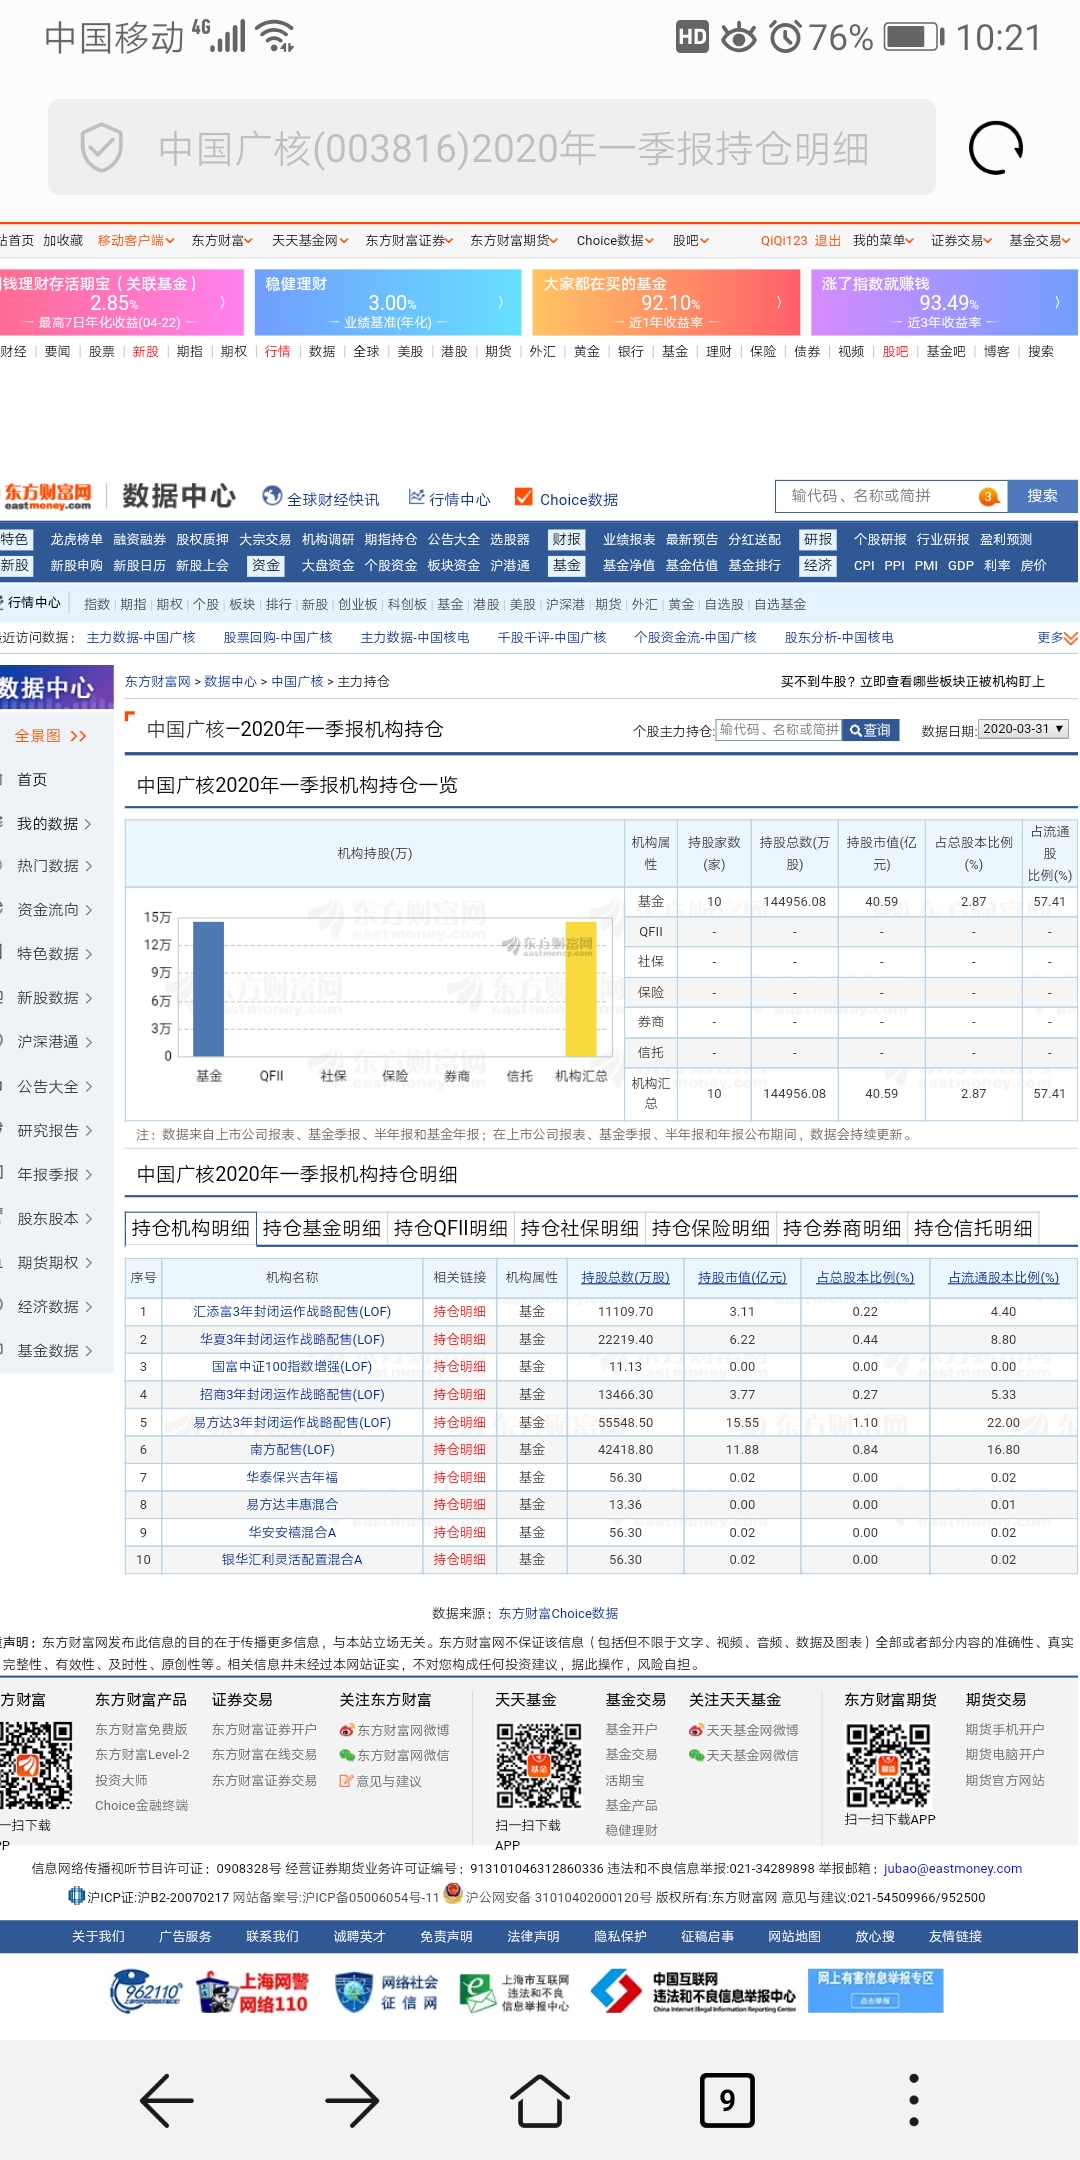Viewport: 1080px width, 2160px height.
Task: Expand 更多 recently visited data
Action: [x=1057, y=638]
